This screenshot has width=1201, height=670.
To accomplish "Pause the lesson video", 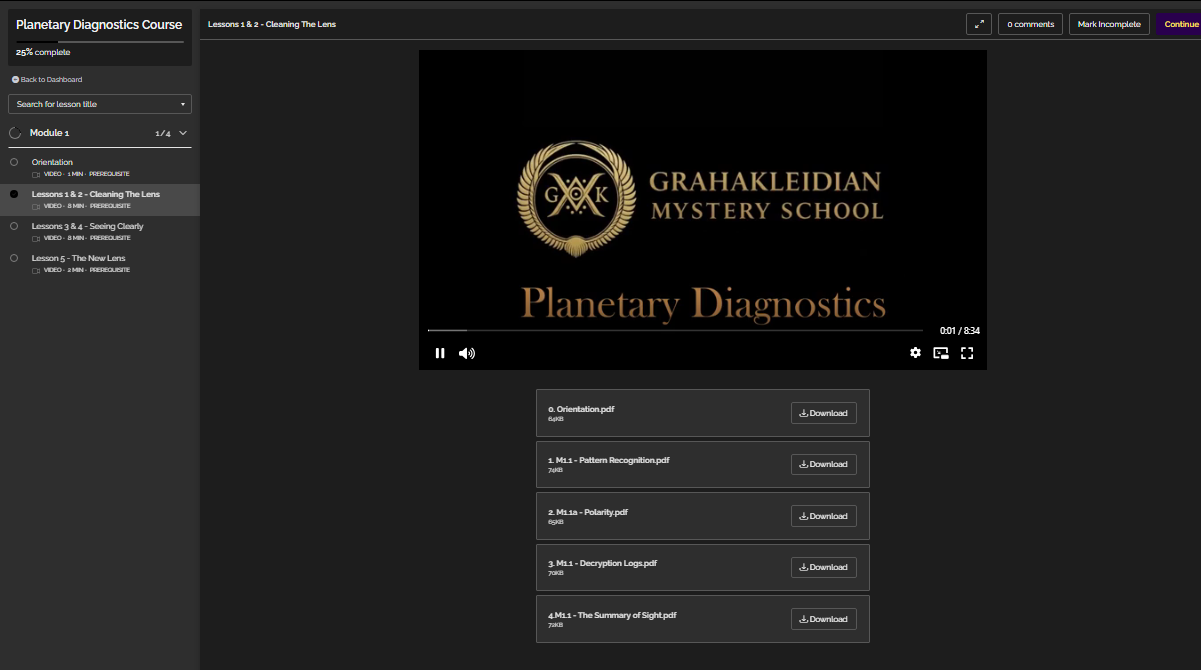I will (440, 353).
